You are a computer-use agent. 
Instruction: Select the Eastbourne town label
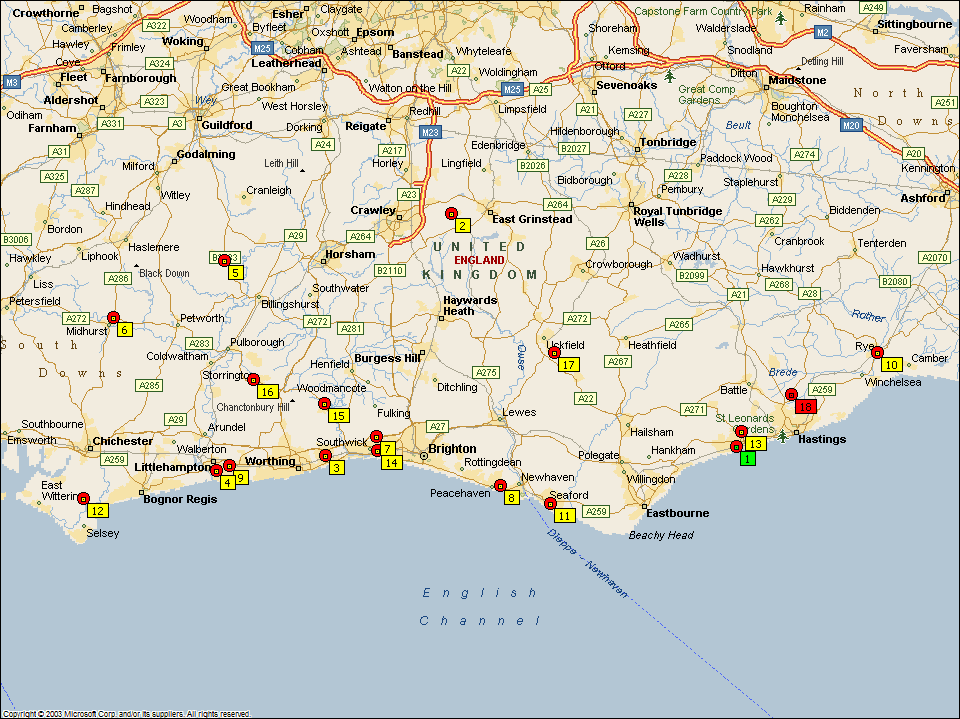tap(677, 513)
